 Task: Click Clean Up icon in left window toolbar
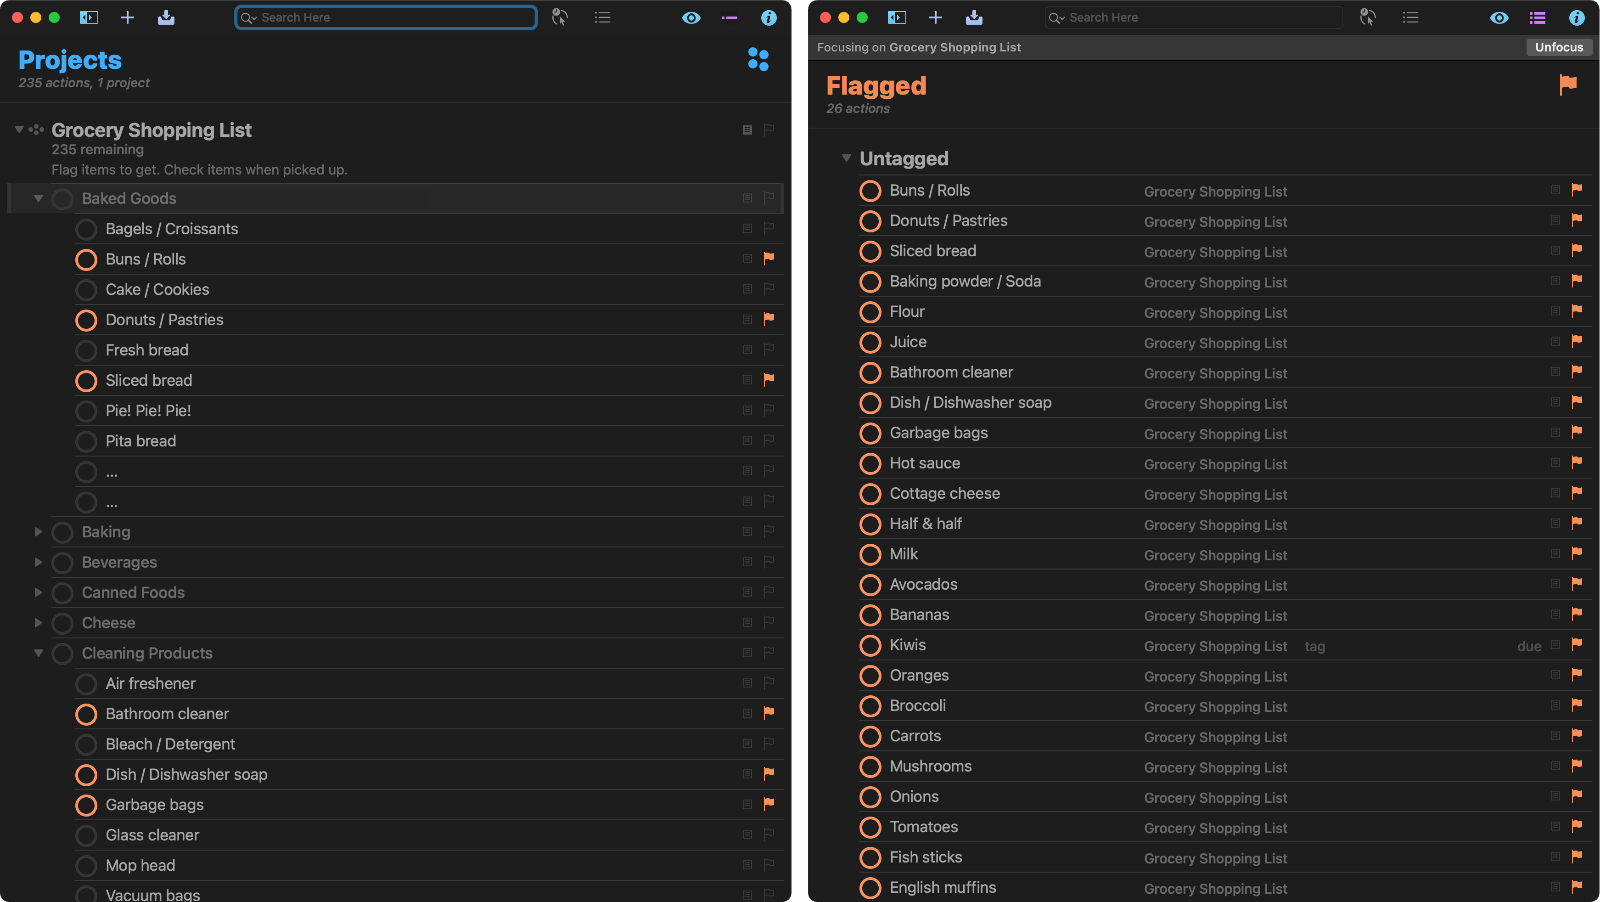coord(560,17)
